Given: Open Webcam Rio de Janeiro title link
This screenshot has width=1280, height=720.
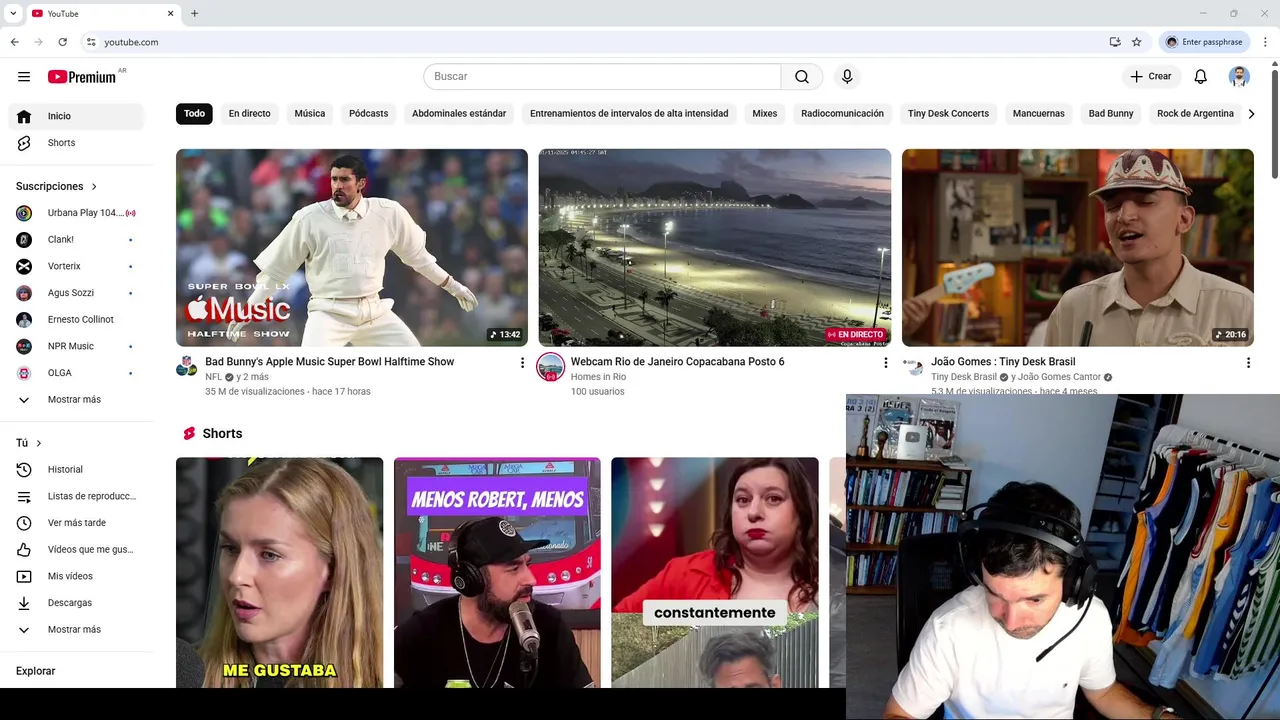Looking at the screenshot, I should tap(677, 362).
